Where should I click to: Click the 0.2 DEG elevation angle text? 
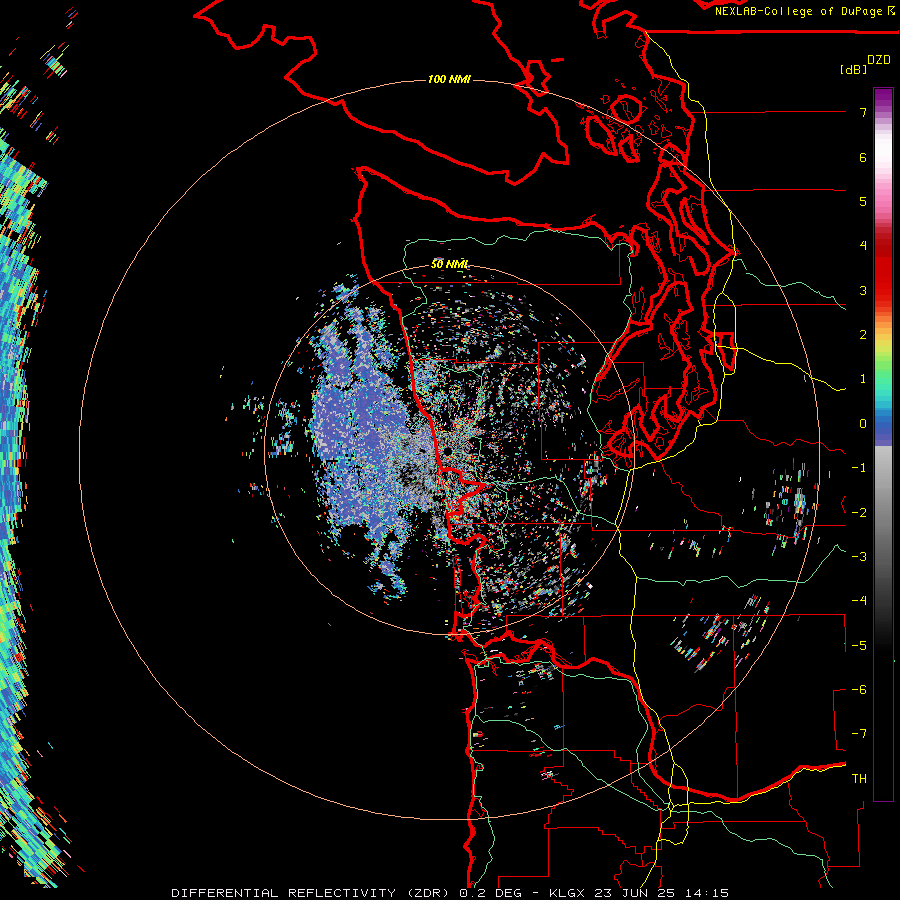(x=490, y=893)
